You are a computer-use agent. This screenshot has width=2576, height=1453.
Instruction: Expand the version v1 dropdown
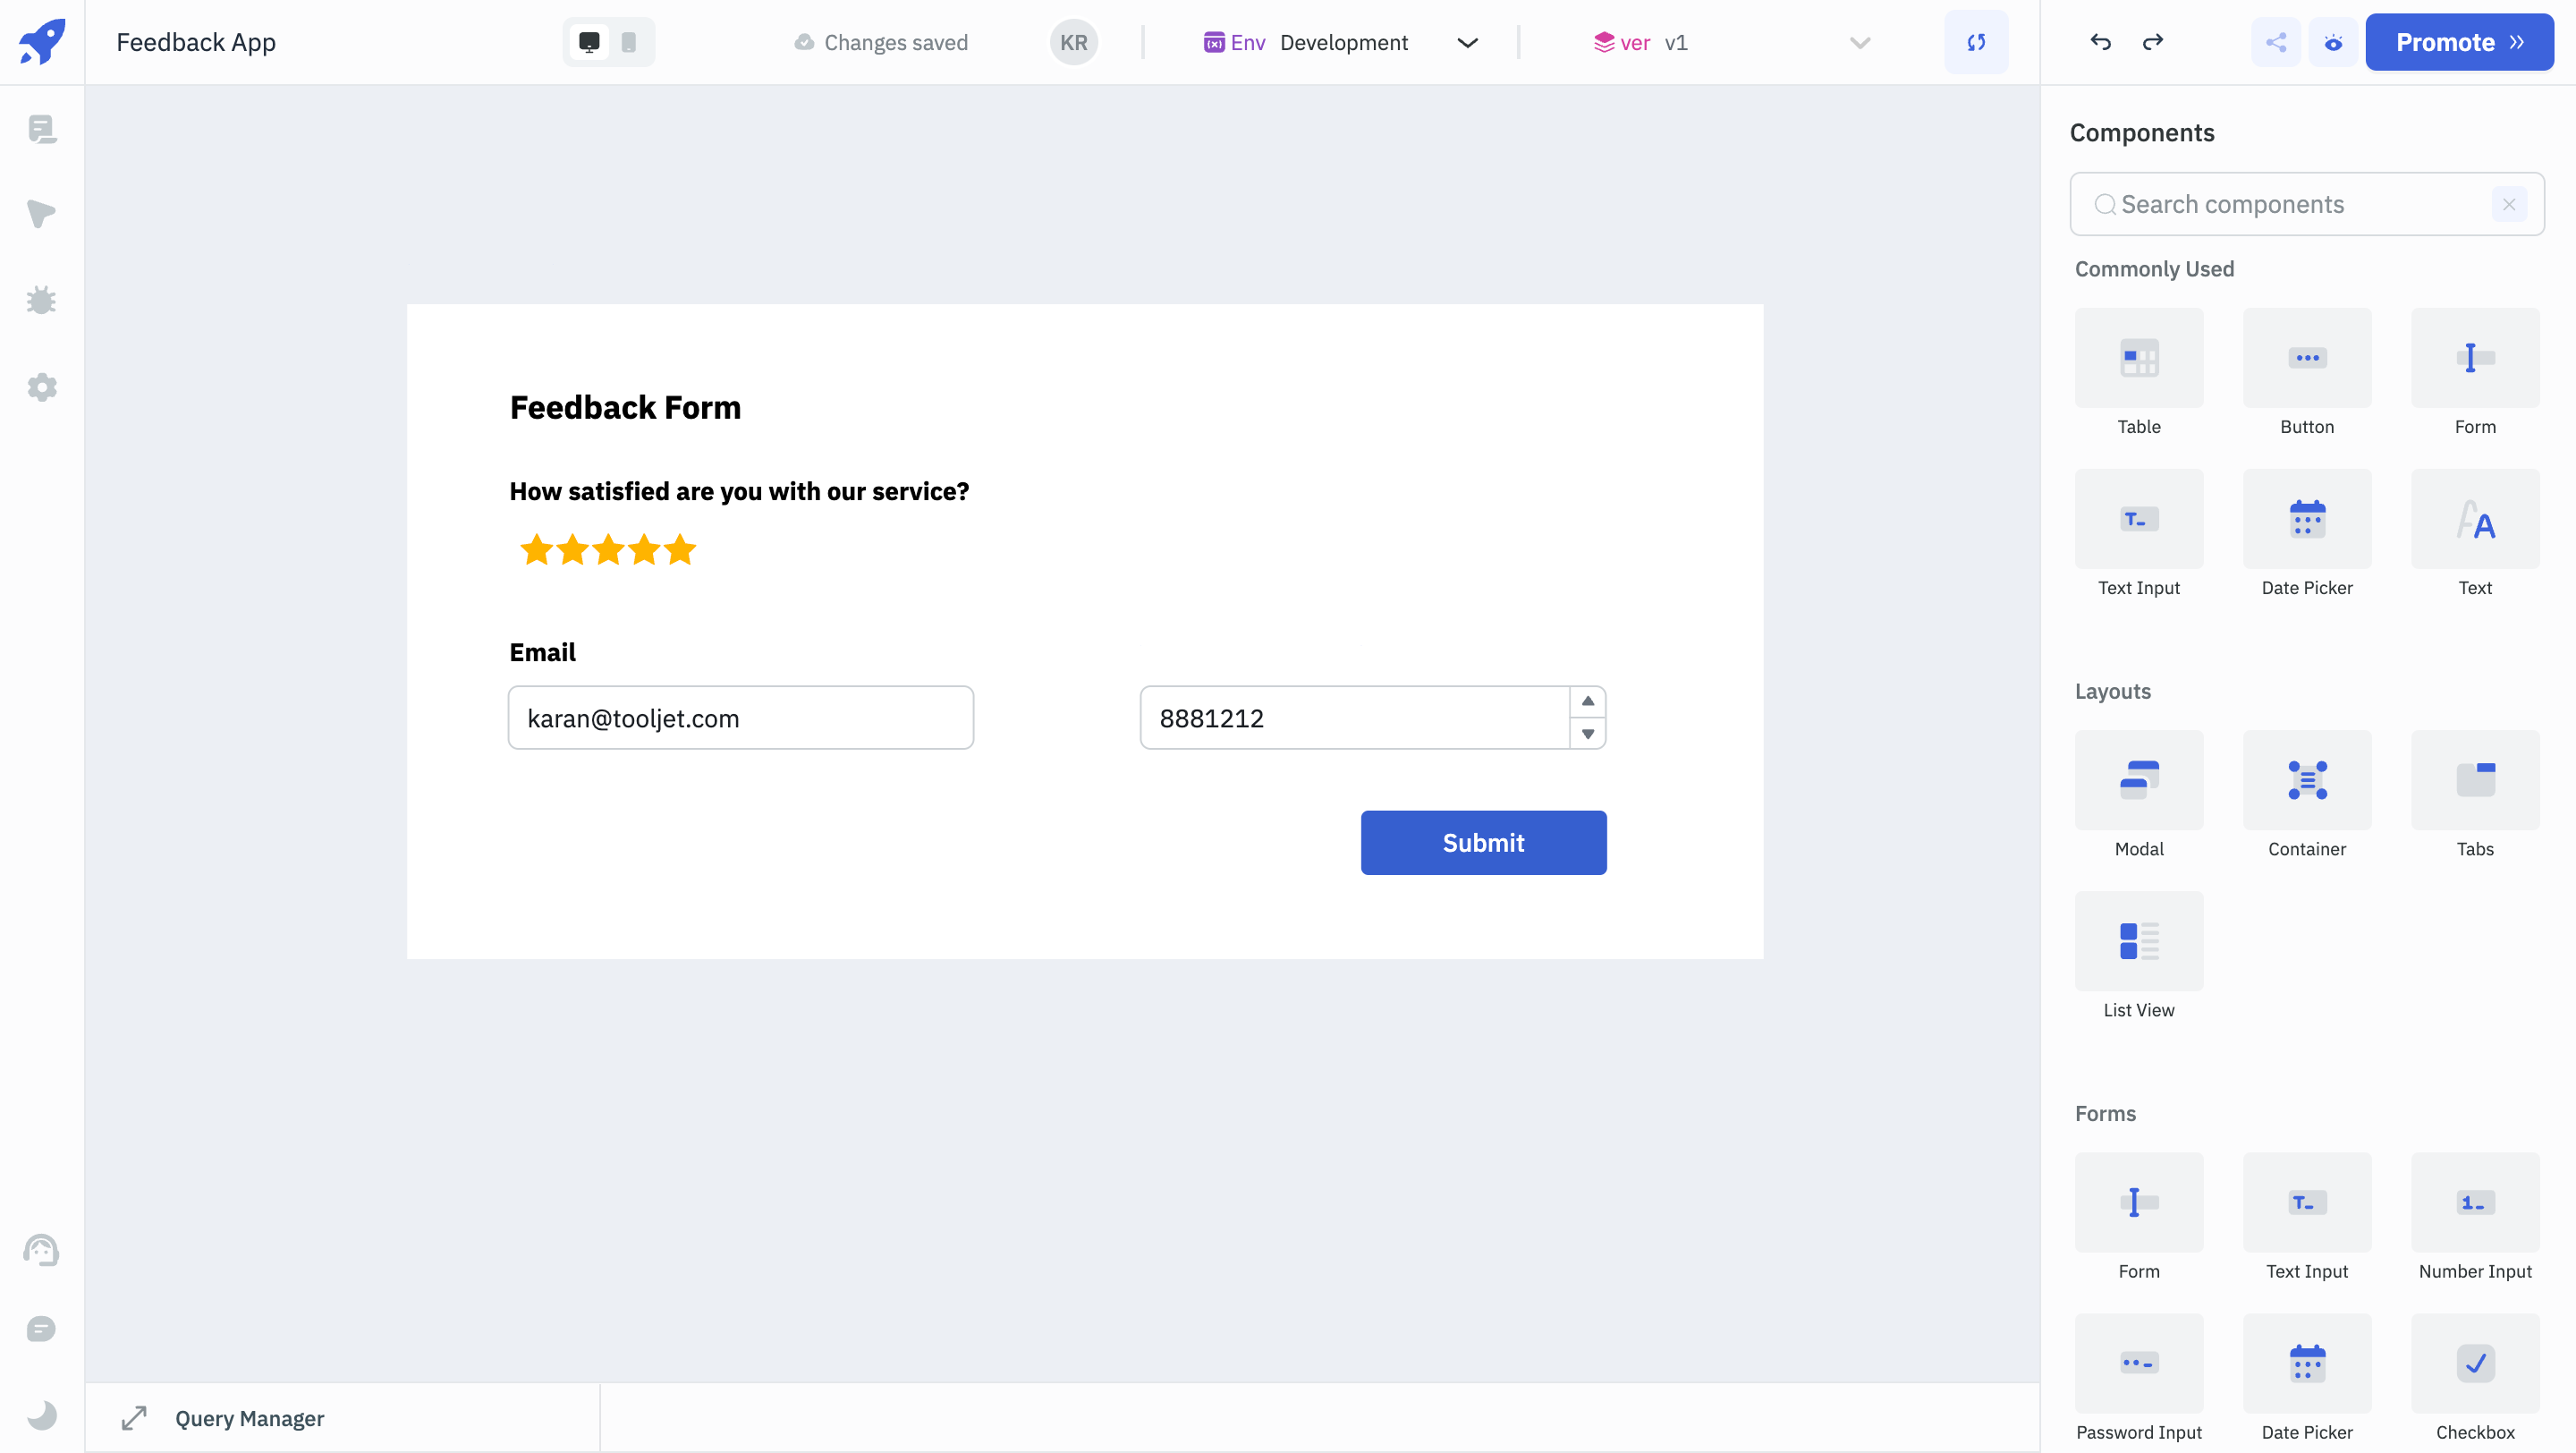tap(1860, 40)
